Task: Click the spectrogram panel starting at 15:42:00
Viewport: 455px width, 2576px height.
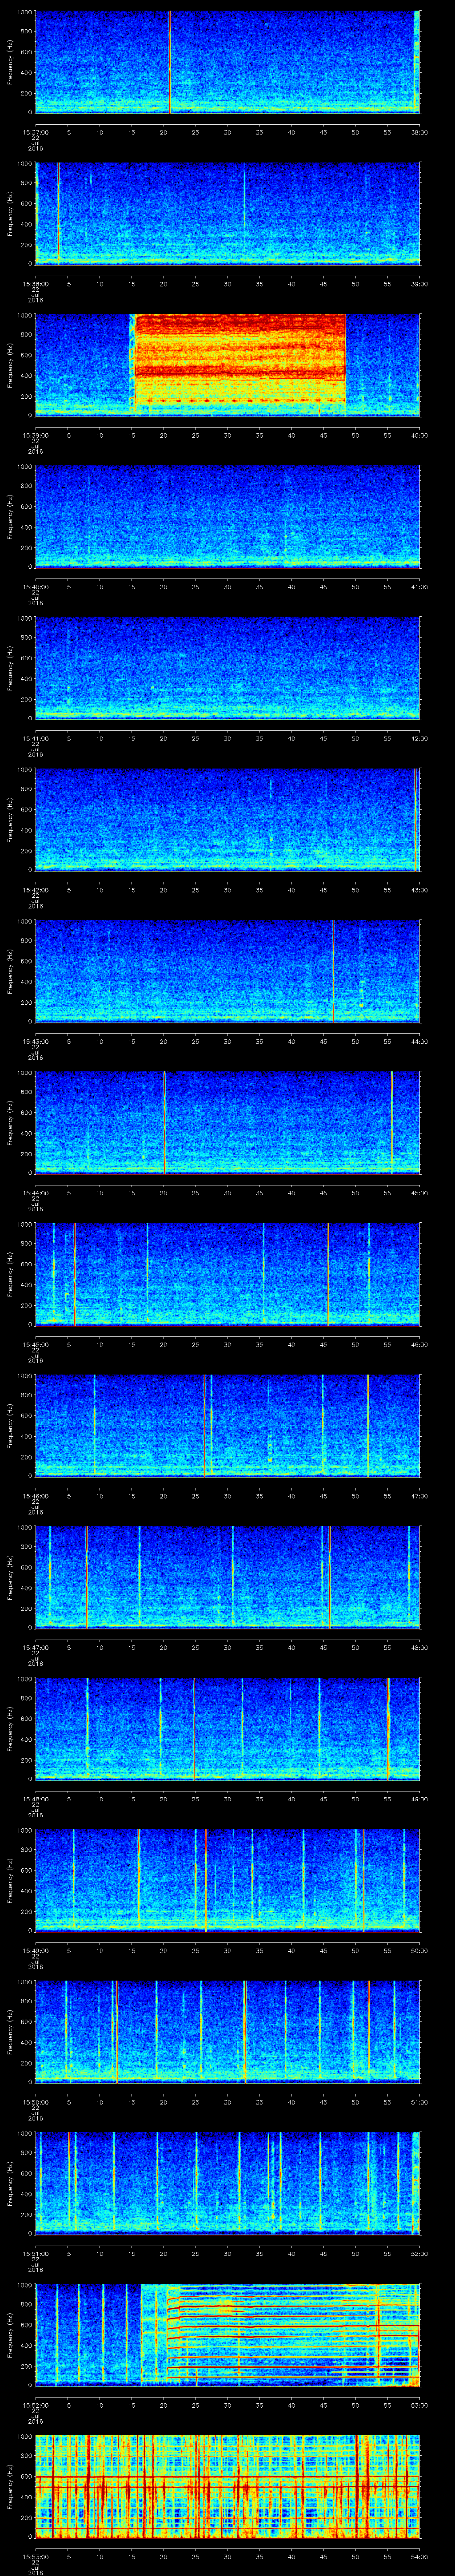Action: 228,819
